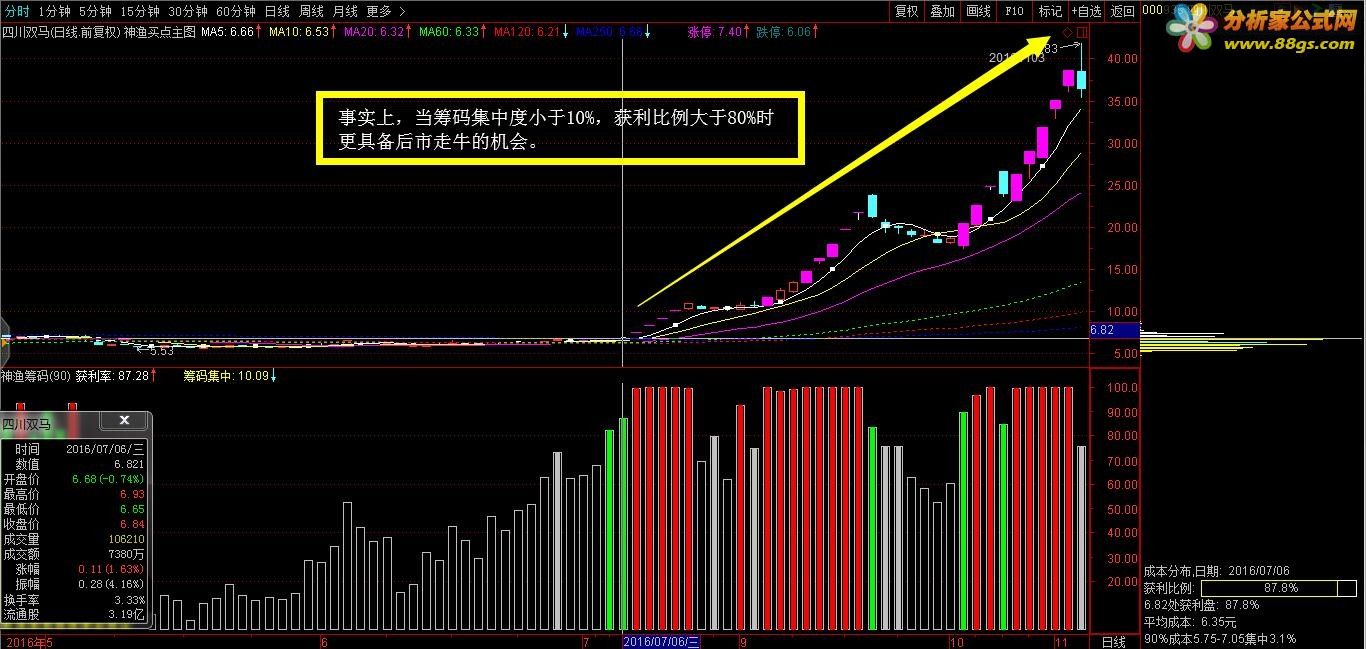This screenshot has height=649, width=1366.
Task: Click the panel layout icon beside the diamond
Action: click(1082, 33)
